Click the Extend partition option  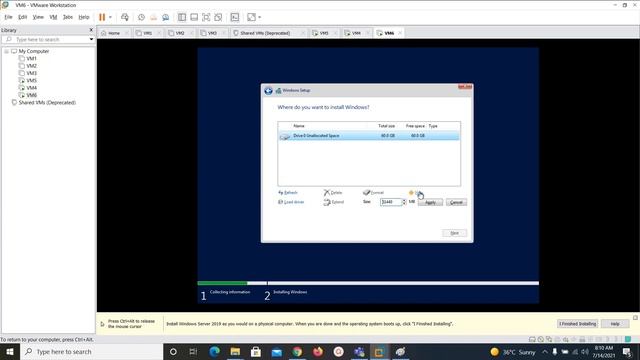(334, 202)
